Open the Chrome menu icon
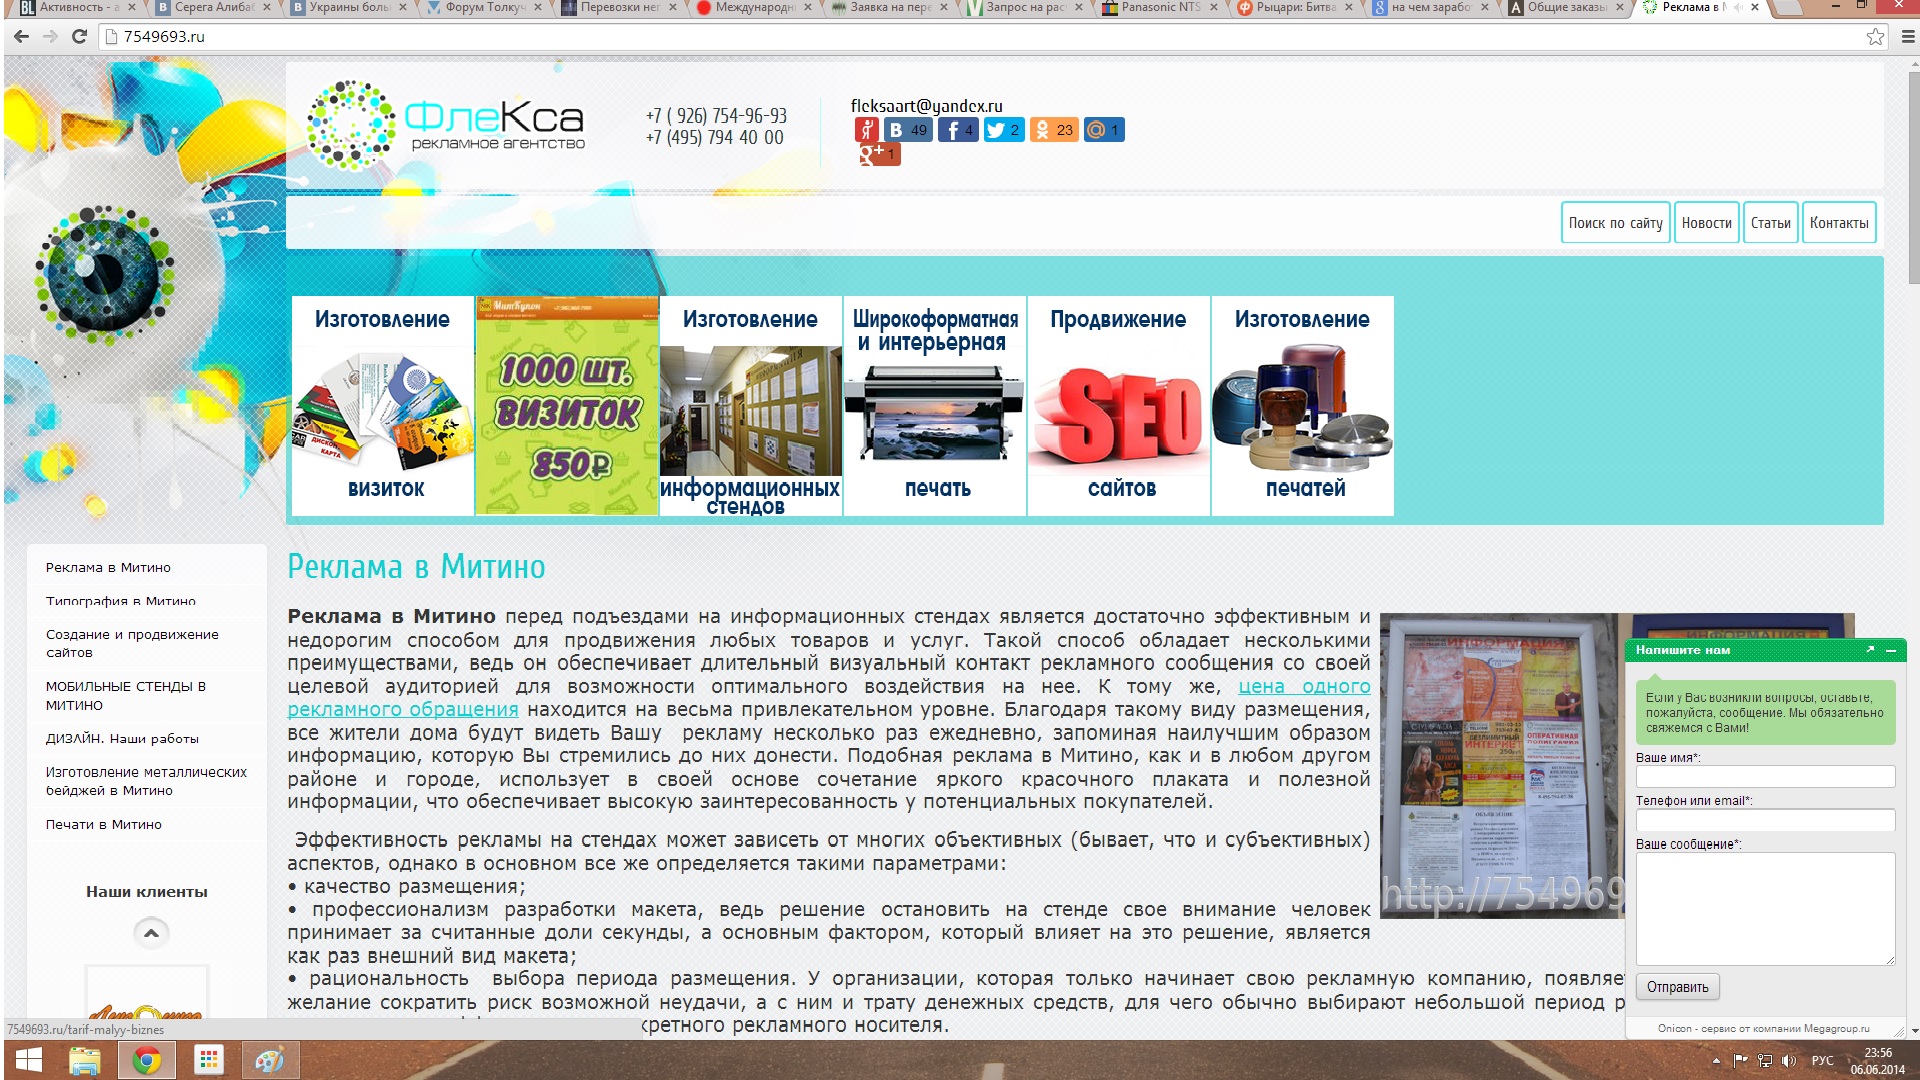1920x1080 pixels. [1907, 37]
